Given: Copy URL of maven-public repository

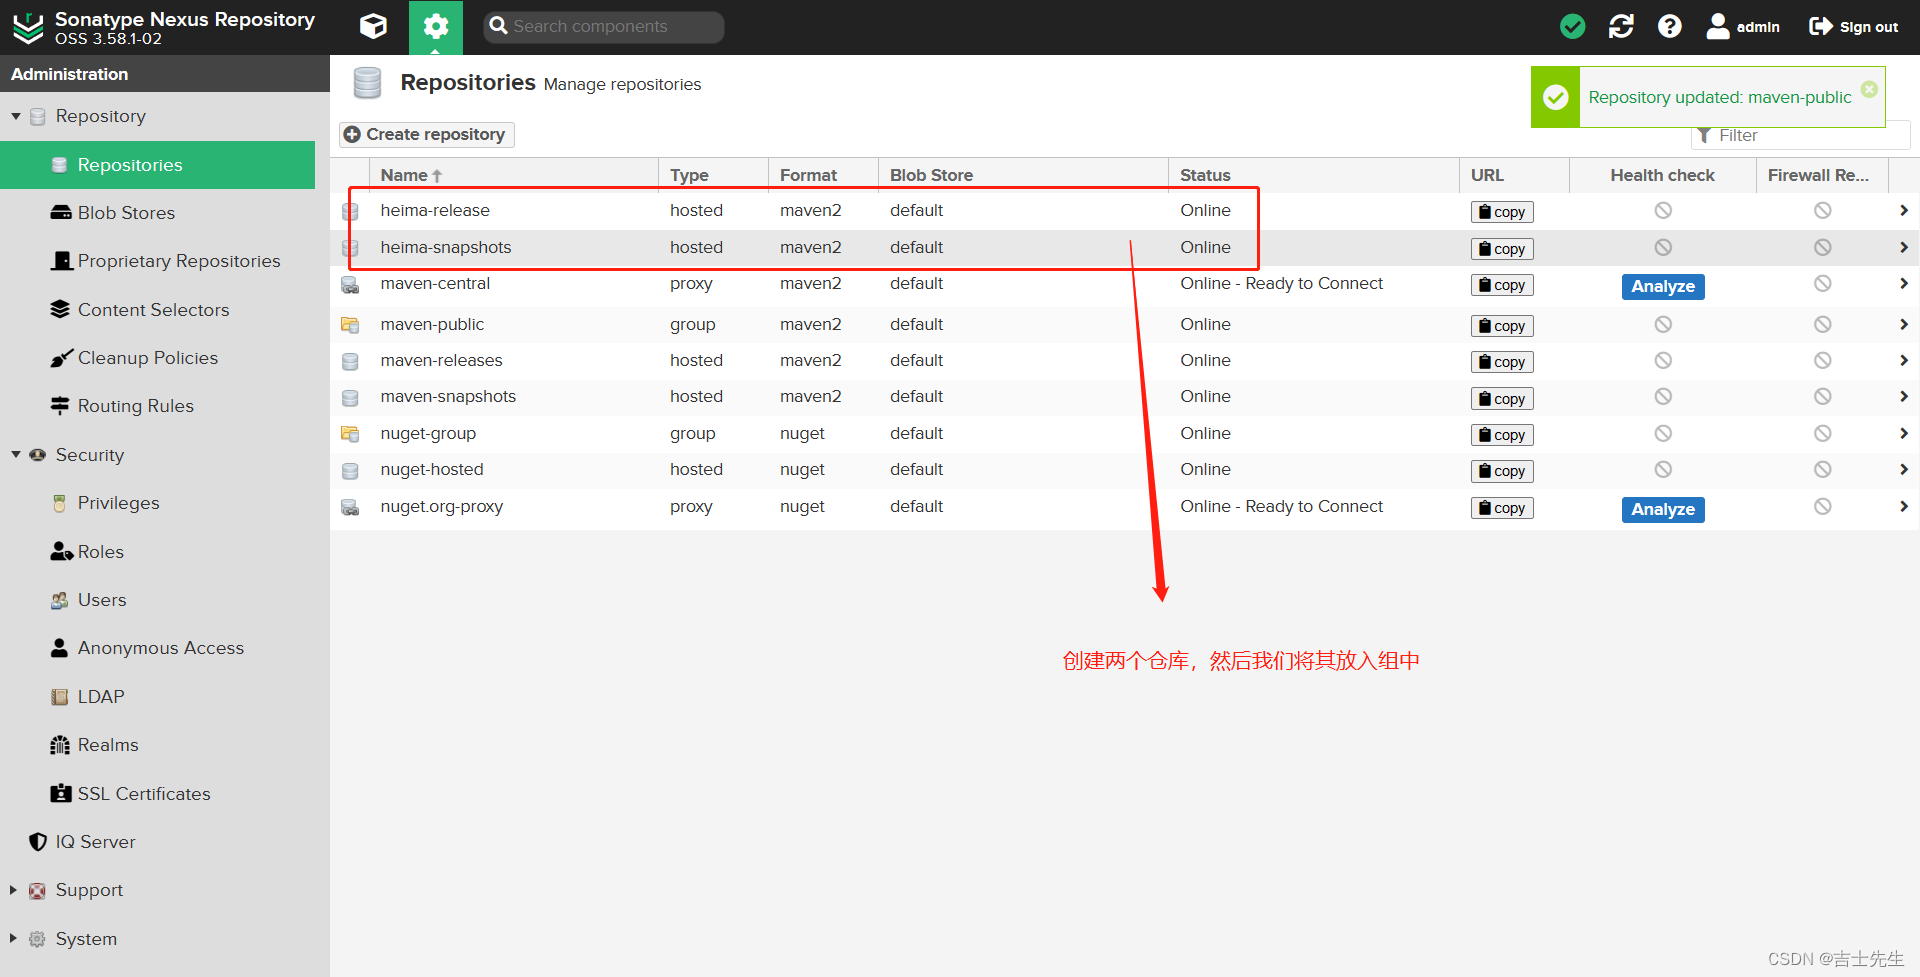Looking at the screenshot, I should point(1502,326).
